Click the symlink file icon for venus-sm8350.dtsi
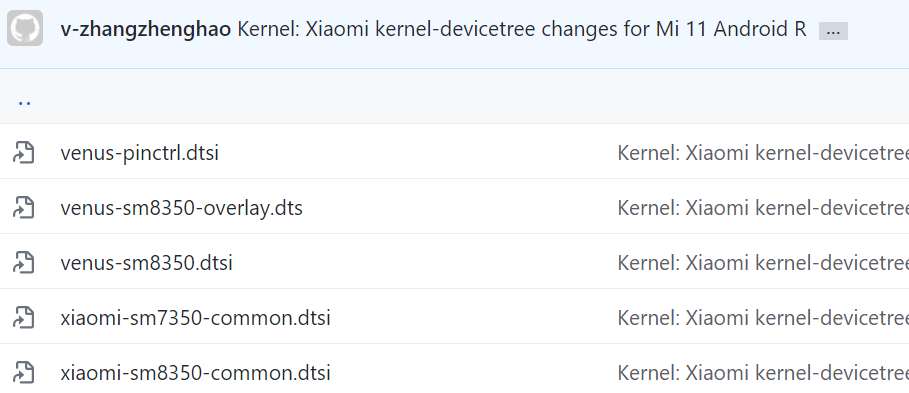909x393 pixels. (24, 262)
